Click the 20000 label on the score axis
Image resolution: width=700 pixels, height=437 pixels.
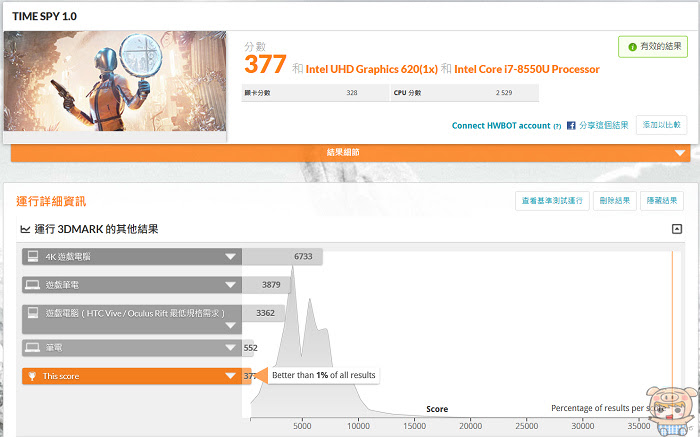[x=471, y=426]
